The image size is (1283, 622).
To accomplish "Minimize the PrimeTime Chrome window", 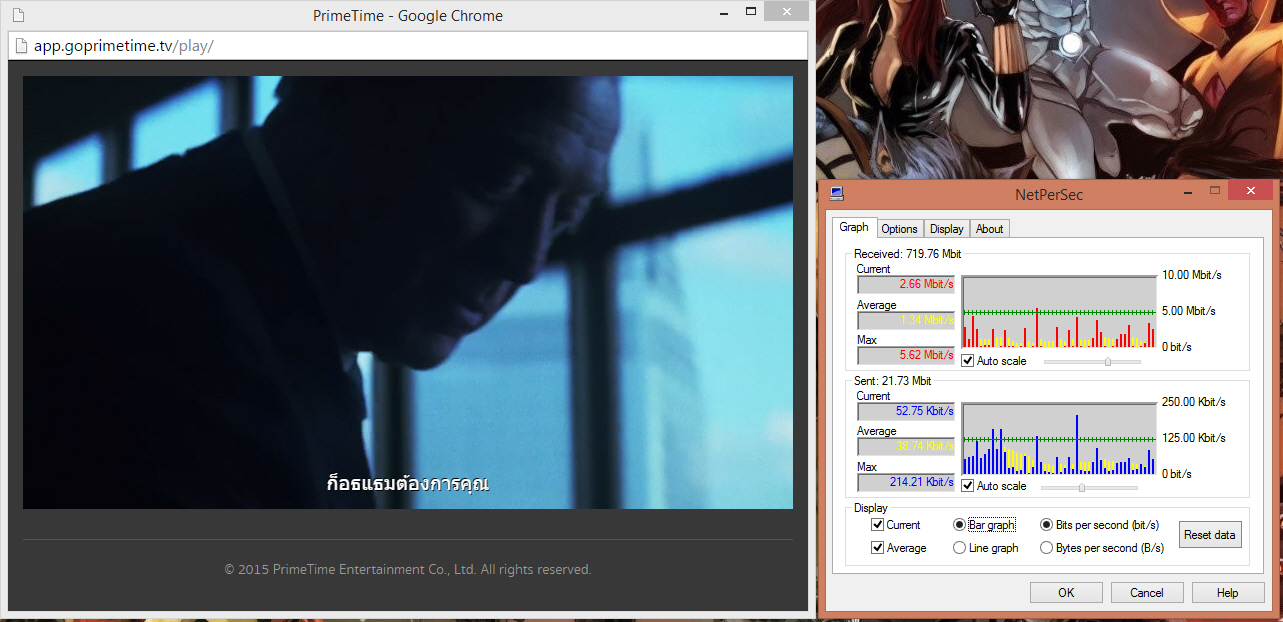I will [x=725, y=13].
